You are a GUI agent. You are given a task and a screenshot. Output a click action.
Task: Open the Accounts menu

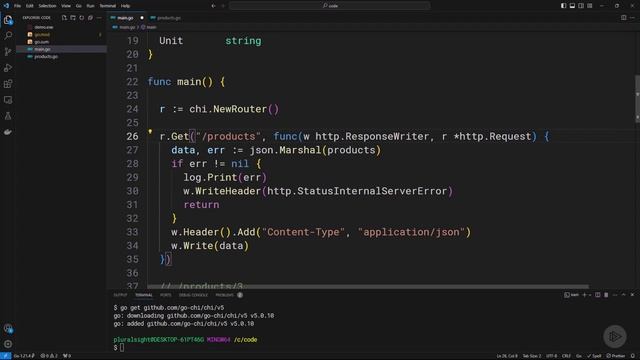(8, 328)
